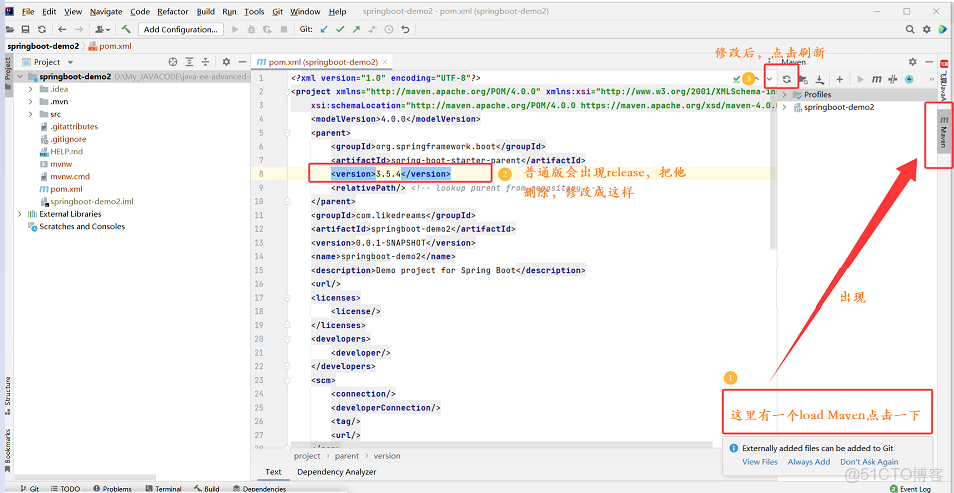Click the parent breadcrumb in editor footer
Viewport: 954px width, 493px height.
pyautogui.click(x=347, y=456)
